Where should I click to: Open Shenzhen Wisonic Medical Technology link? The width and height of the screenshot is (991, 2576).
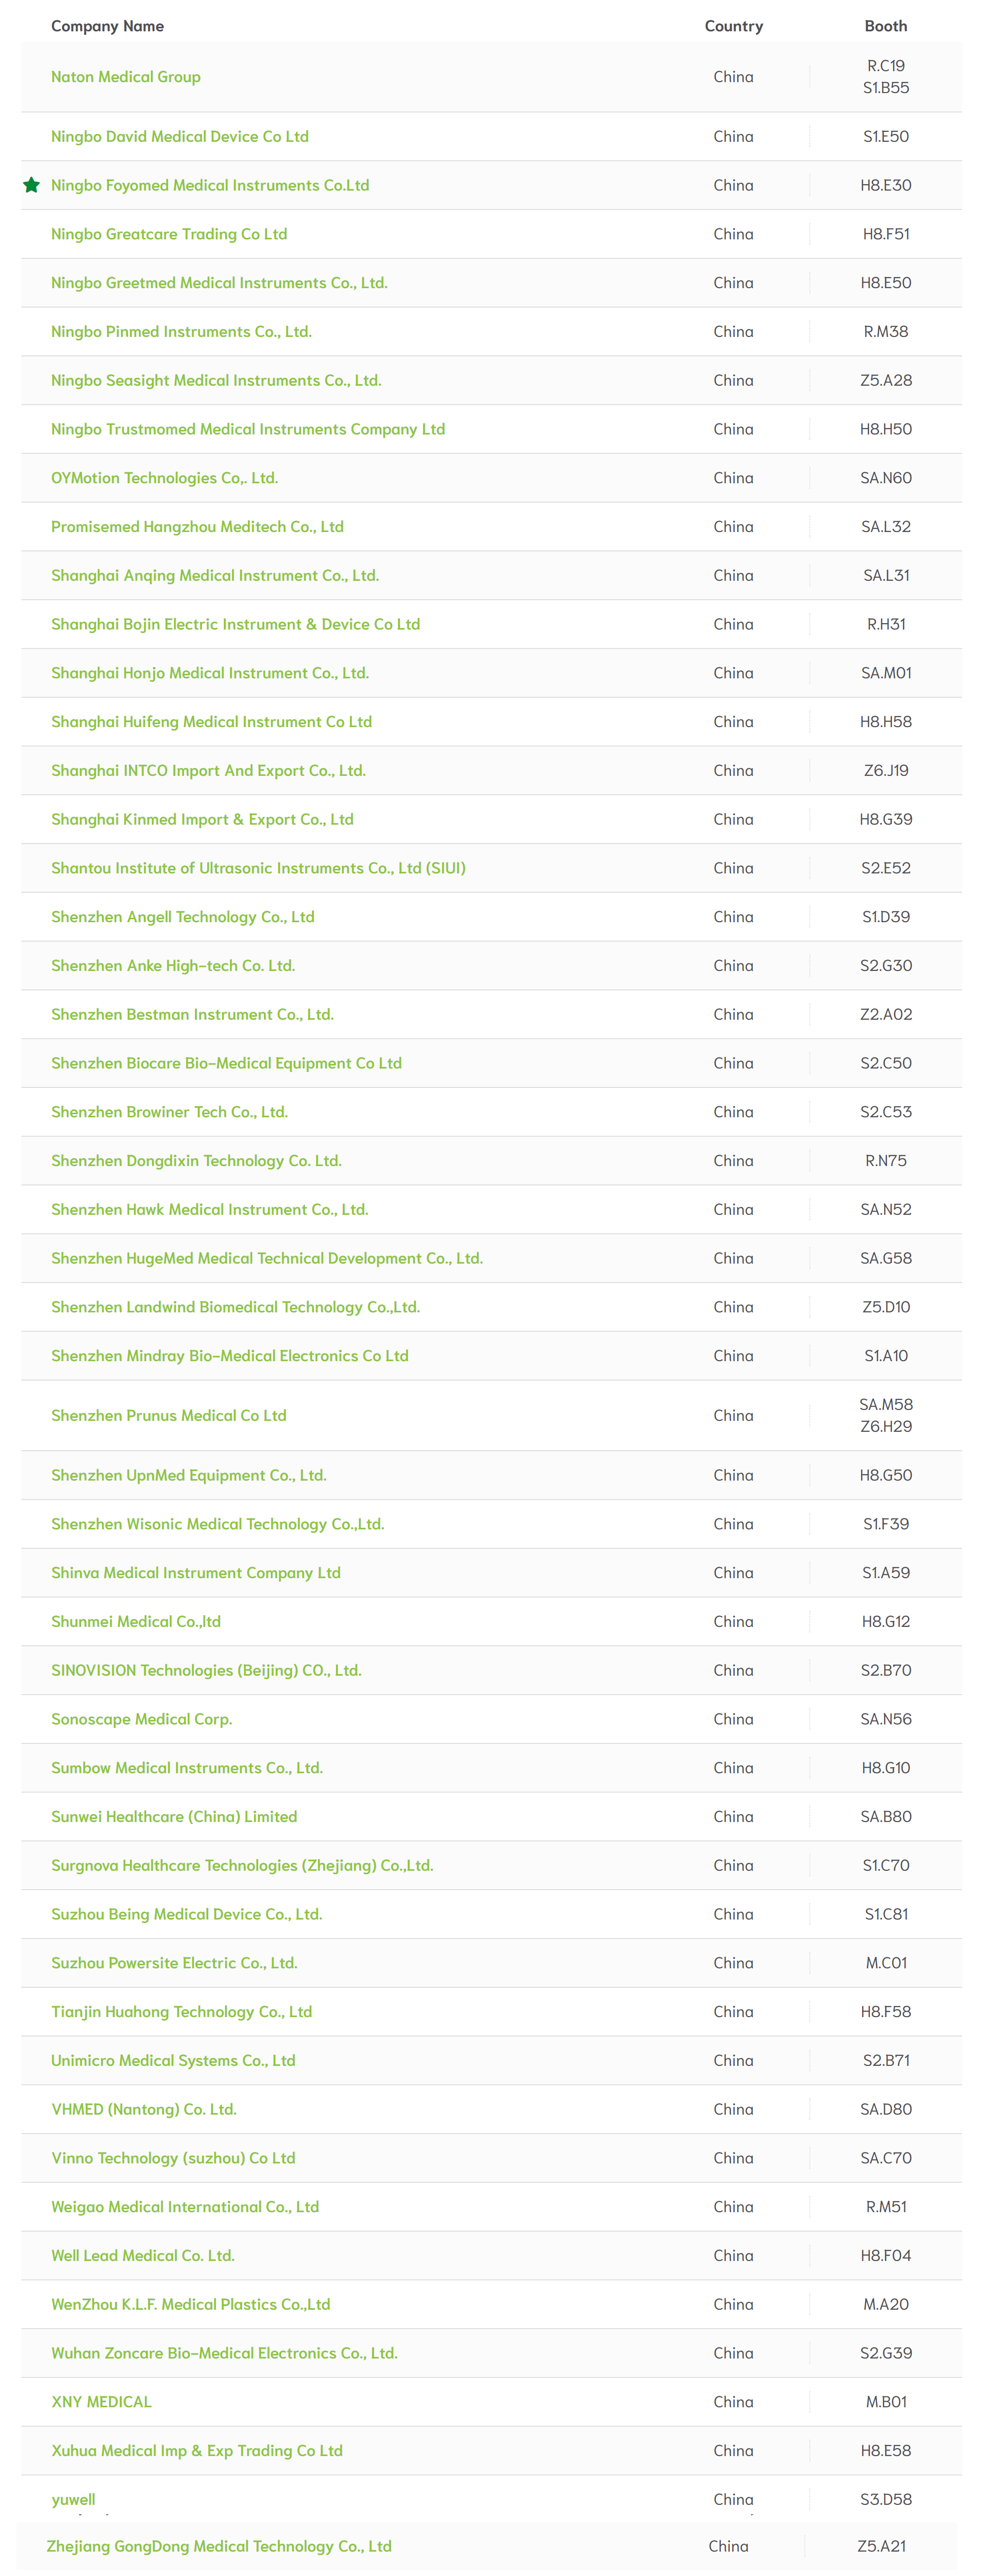[x=218, y=1525]
